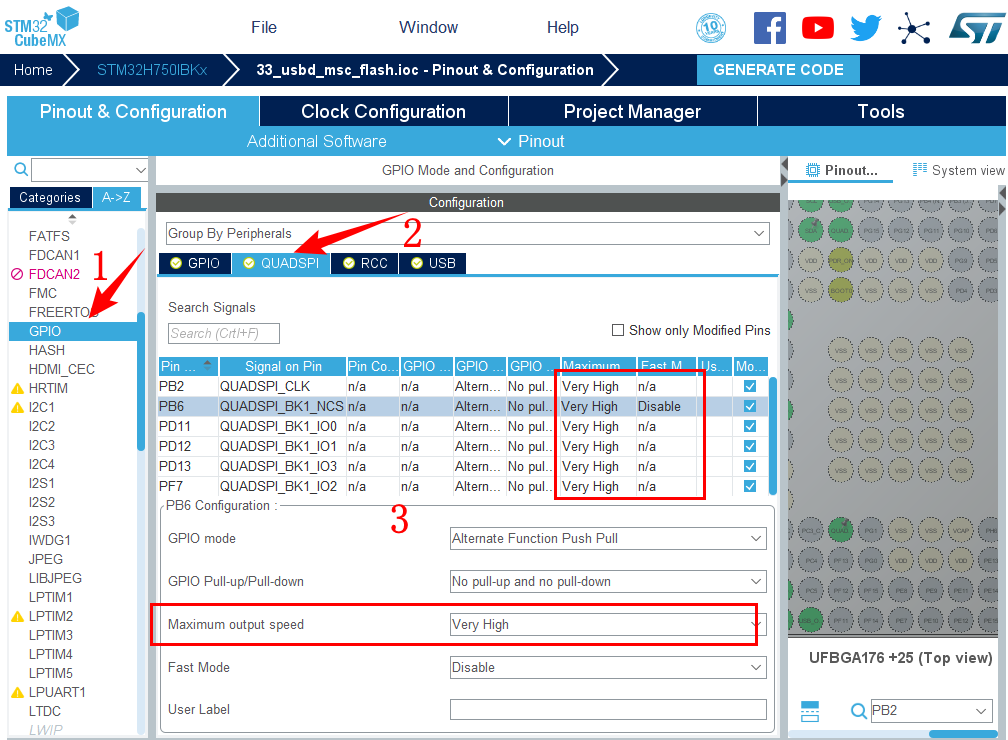
Task: Click the 10-year anniversary badge icon
Action: (710, 28)
